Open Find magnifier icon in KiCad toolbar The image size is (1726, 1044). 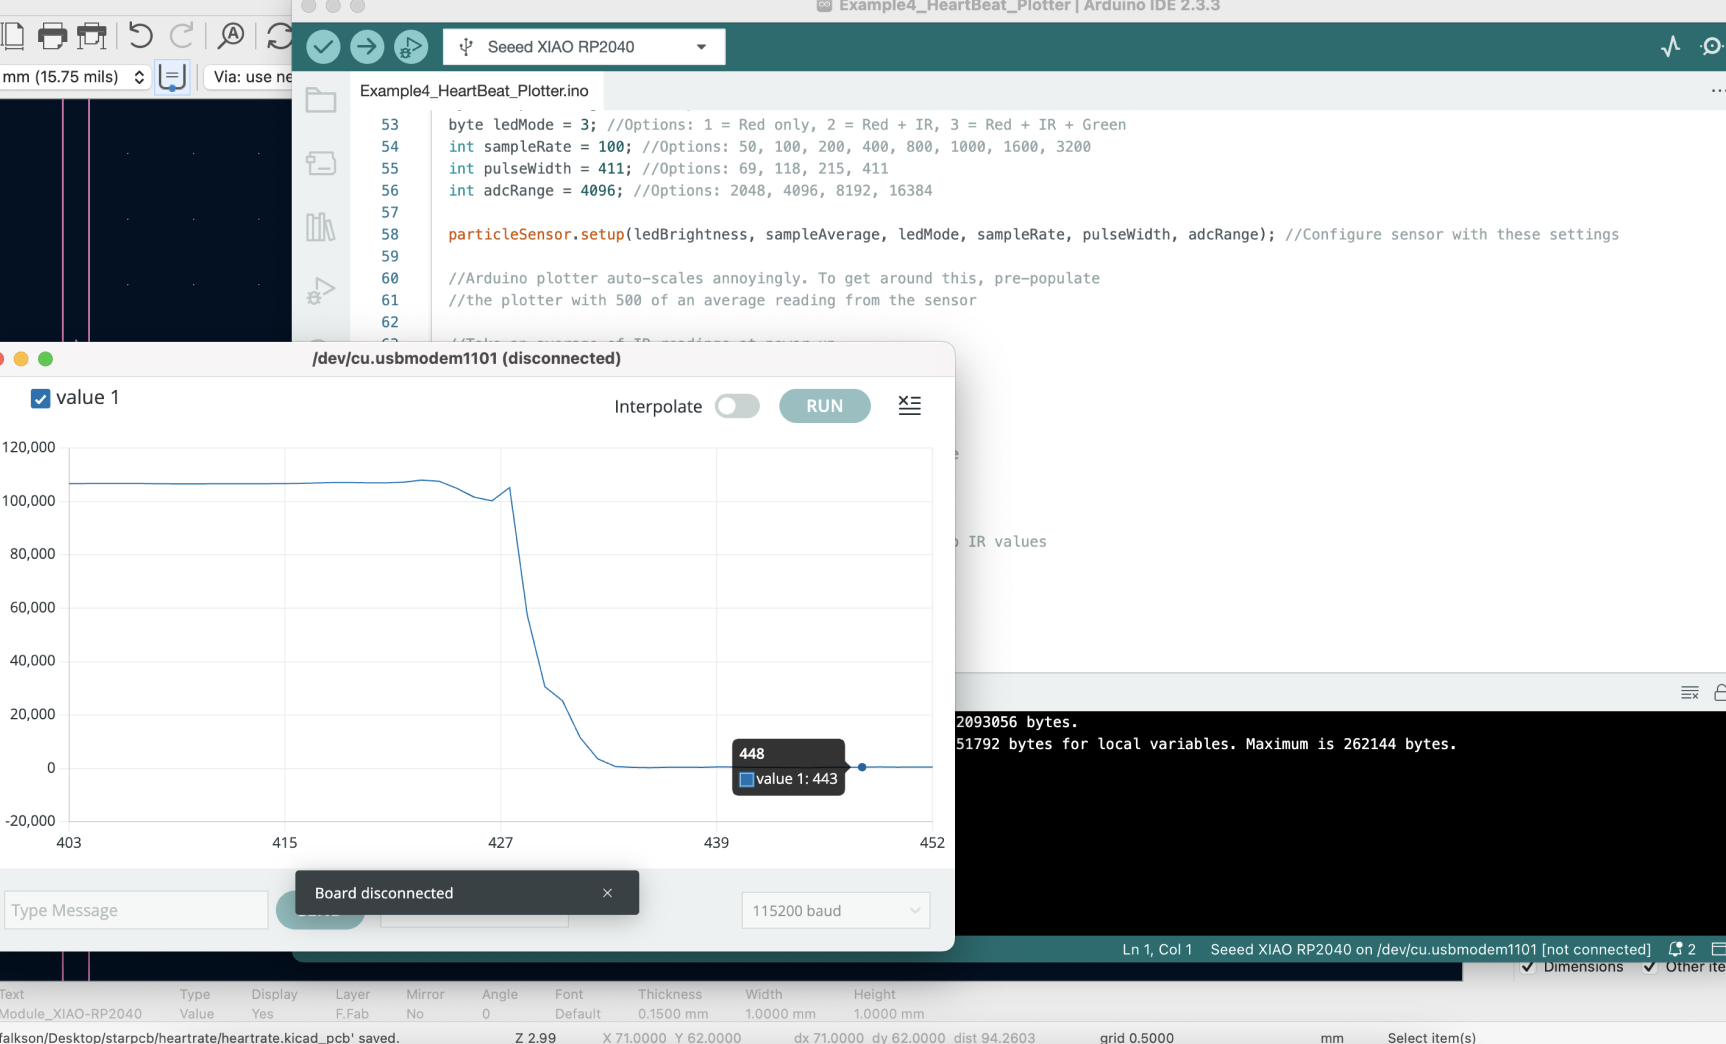coord(231,37)
